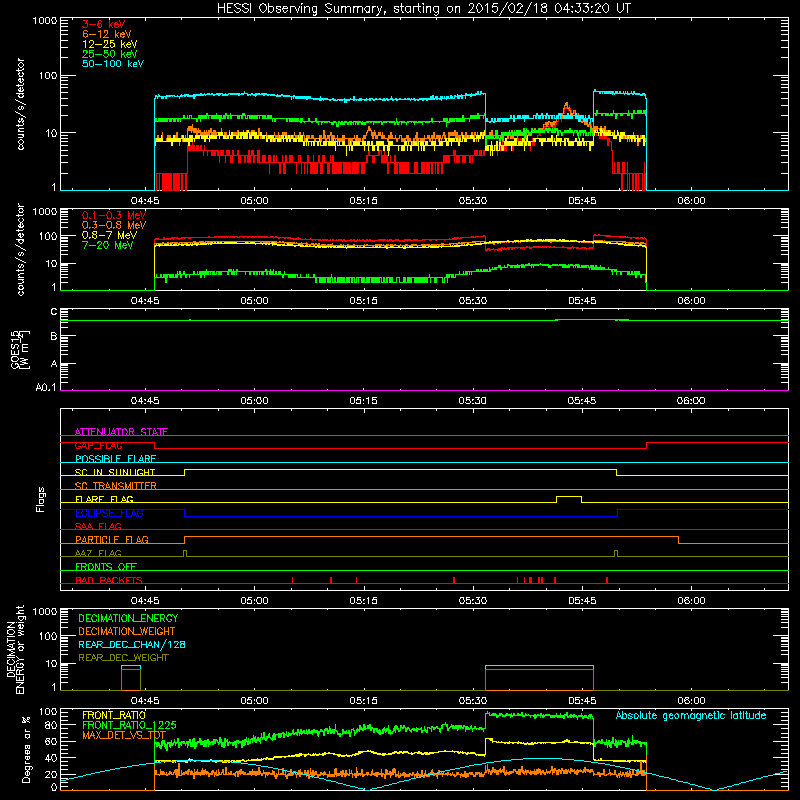Screen dimensions: 800x800
Task: Click the 0.8-7 MeV legend entry
Action: 109,235
